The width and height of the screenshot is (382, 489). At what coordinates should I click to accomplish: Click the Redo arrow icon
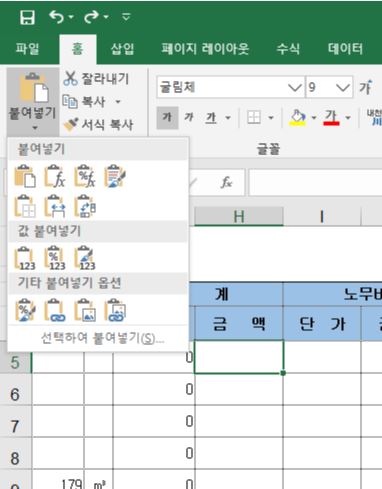click(91, 16)
